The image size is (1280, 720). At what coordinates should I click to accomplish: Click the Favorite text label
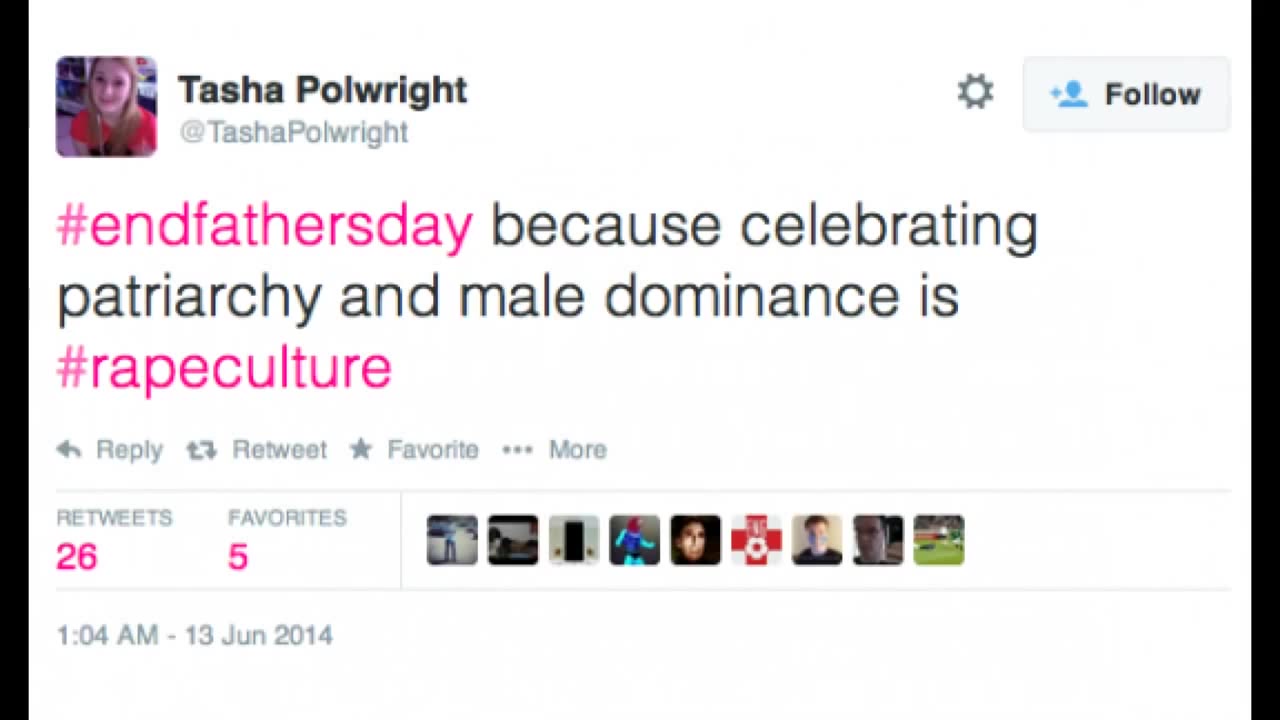(x=433, y=450)
